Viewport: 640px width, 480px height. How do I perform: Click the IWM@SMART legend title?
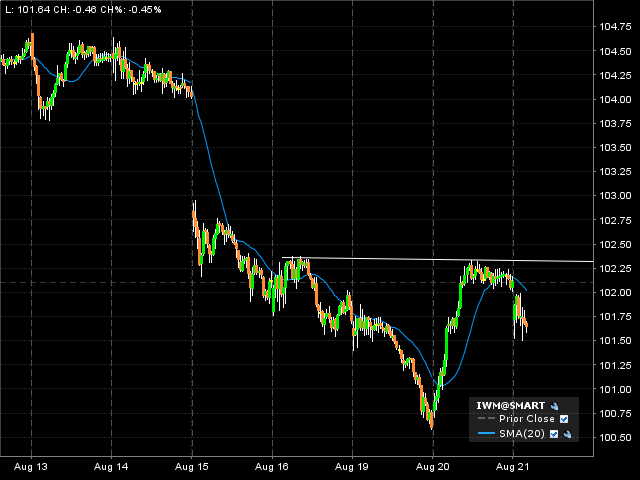point(511,406)
